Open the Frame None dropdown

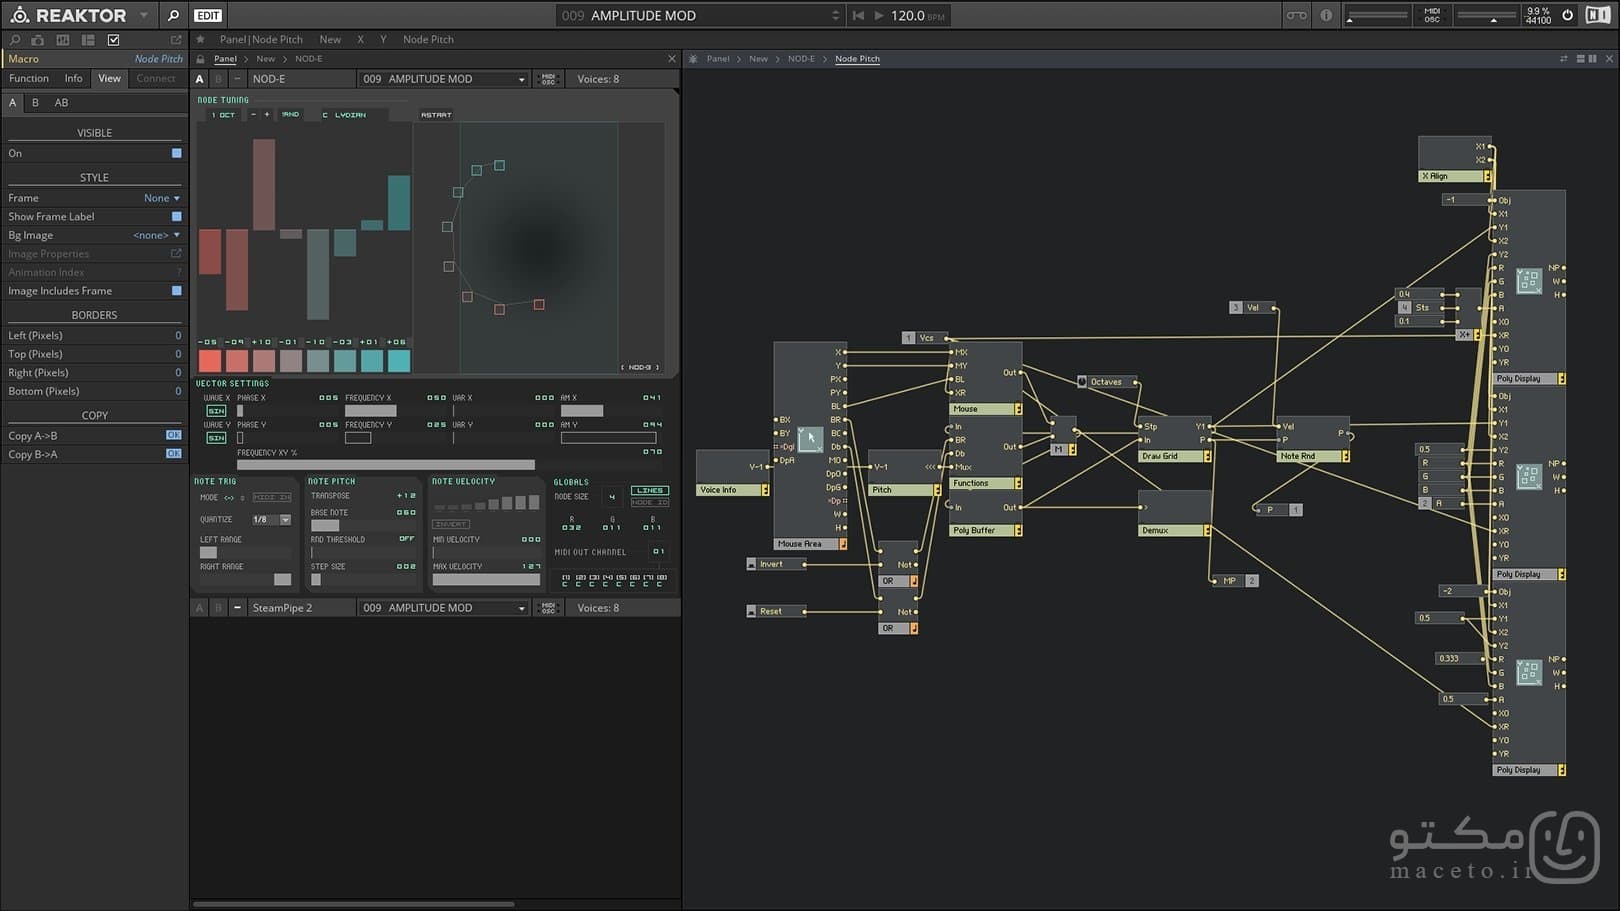pos(162,198)
